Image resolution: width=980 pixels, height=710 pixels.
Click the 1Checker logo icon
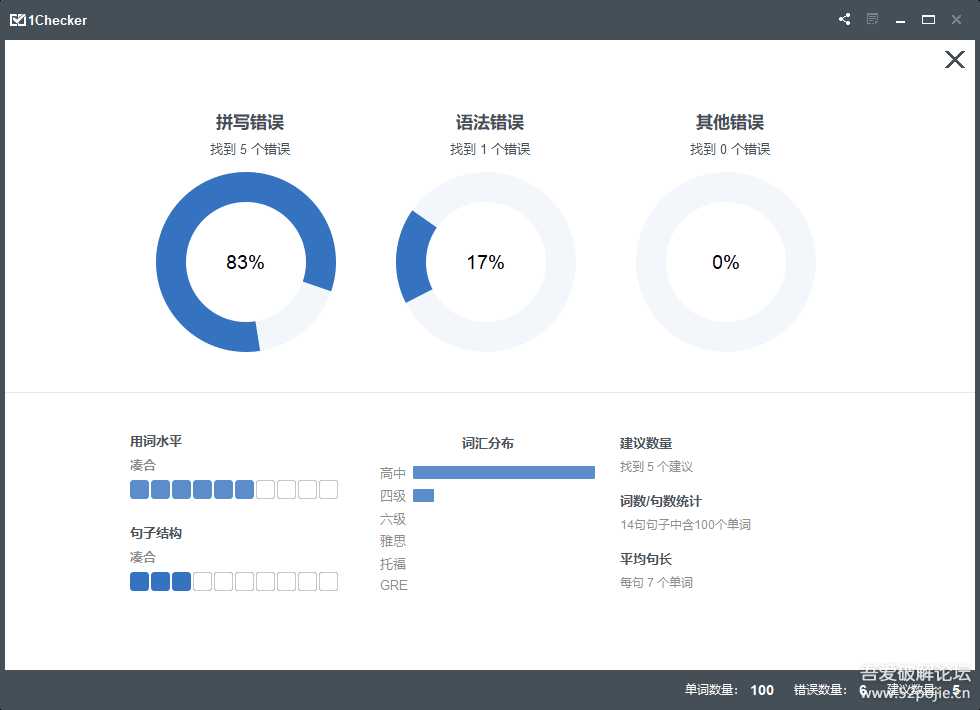[17, 19]
